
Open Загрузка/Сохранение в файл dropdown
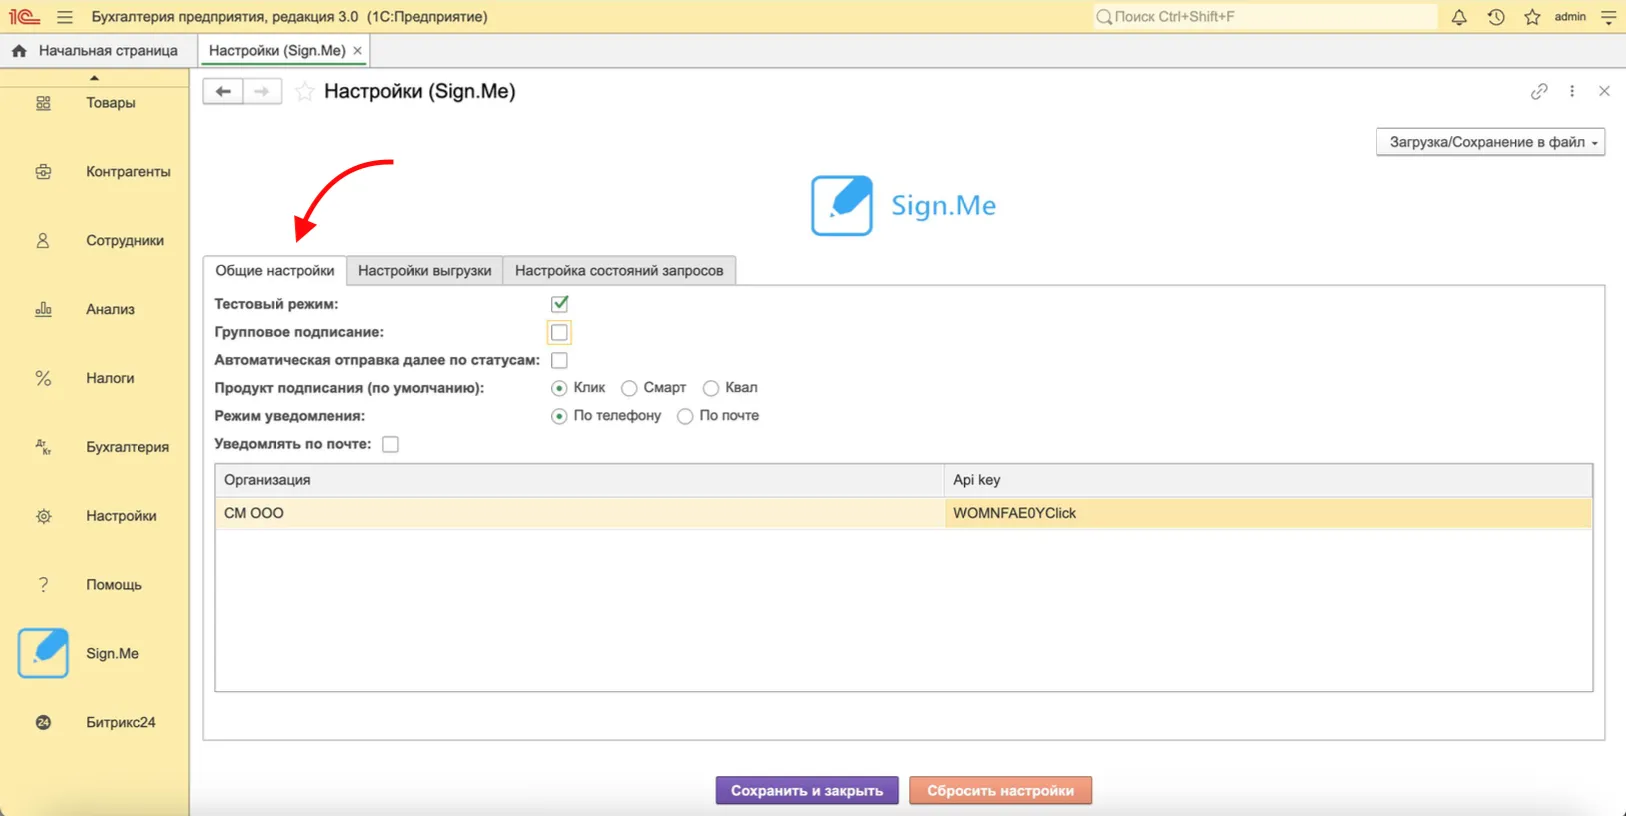(1490, 142)
